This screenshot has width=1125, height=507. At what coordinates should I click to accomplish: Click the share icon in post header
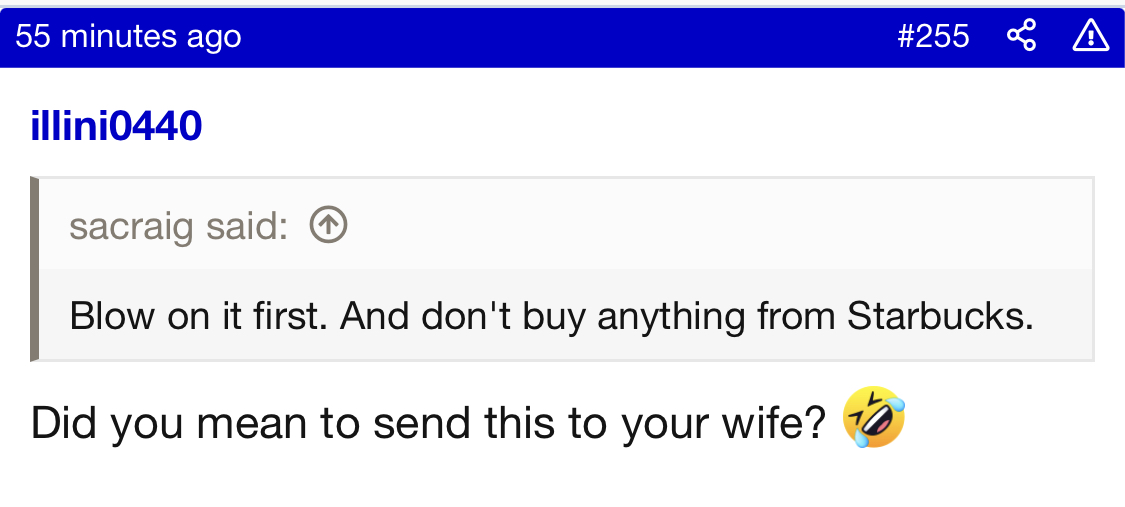point(1021,37)
